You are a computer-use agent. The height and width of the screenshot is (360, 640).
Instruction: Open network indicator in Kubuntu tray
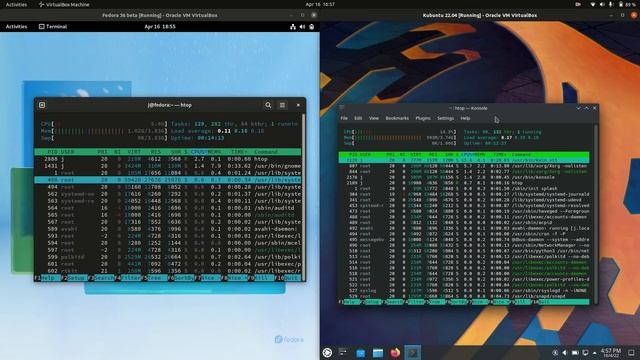585,353
